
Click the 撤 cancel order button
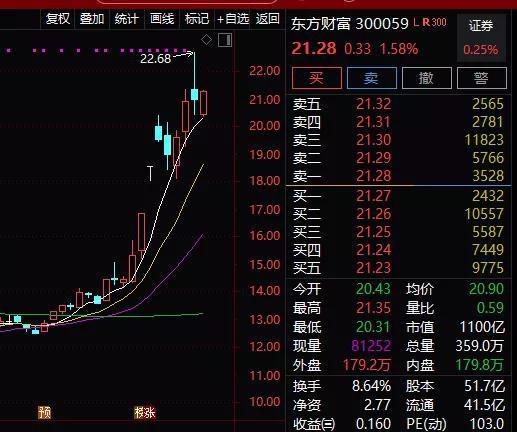point(427,78)
